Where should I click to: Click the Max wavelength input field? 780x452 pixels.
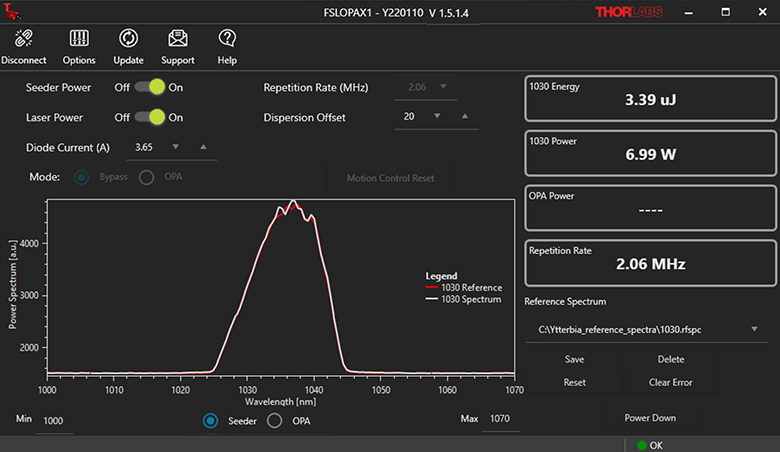click(x=501, y=419)
